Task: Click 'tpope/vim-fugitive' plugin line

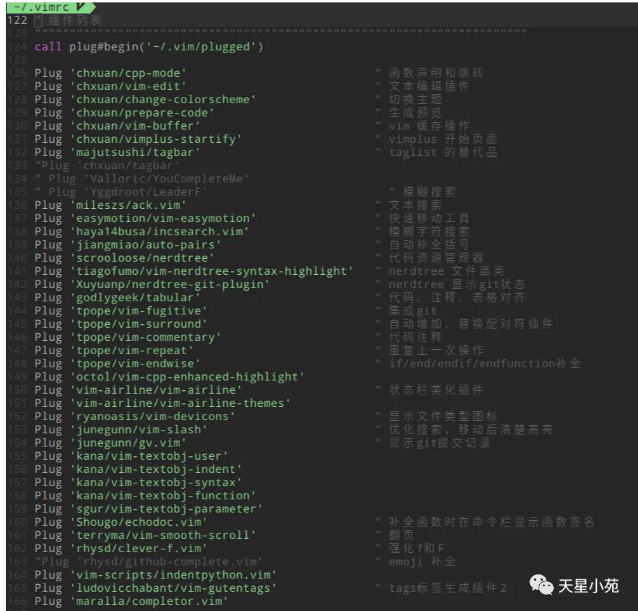Action: pyautogui.click(x=121, y=311)
